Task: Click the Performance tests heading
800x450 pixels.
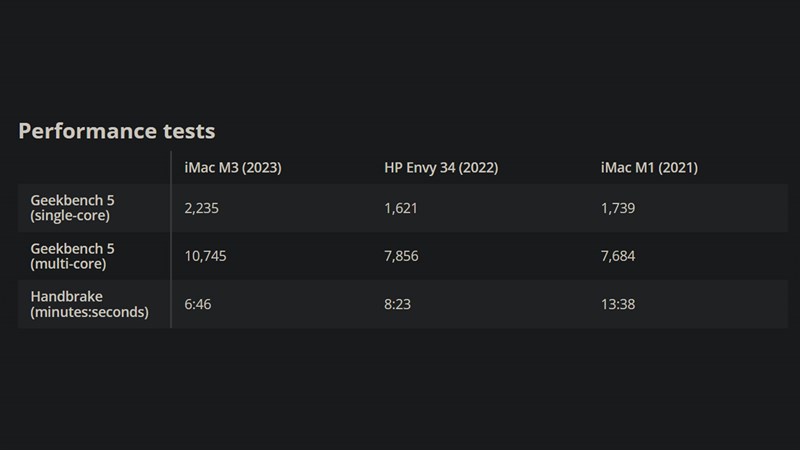Action: point(117,131)
